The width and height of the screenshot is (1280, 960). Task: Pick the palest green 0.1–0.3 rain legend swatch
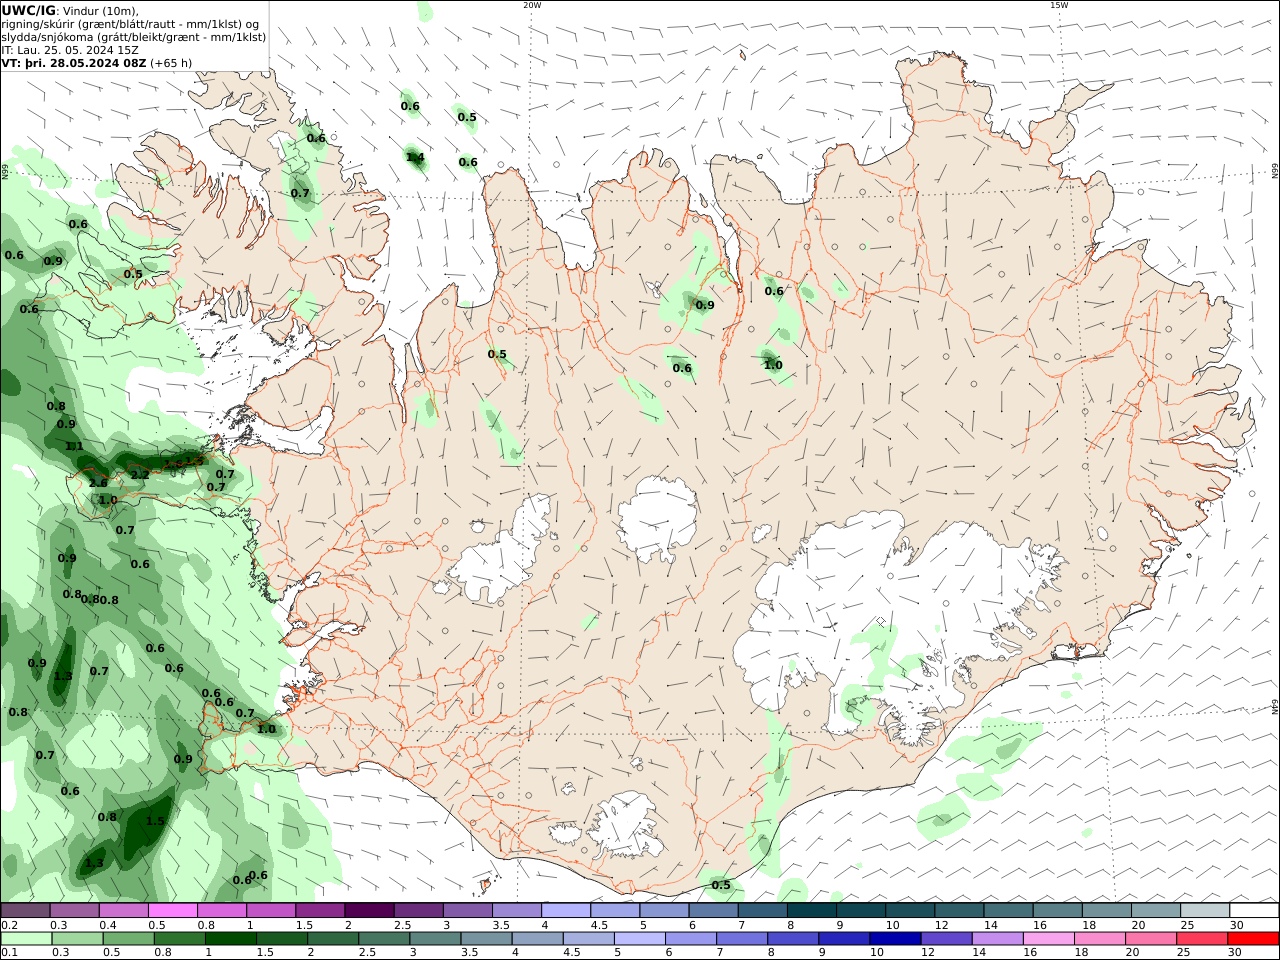tap(27, 939)
